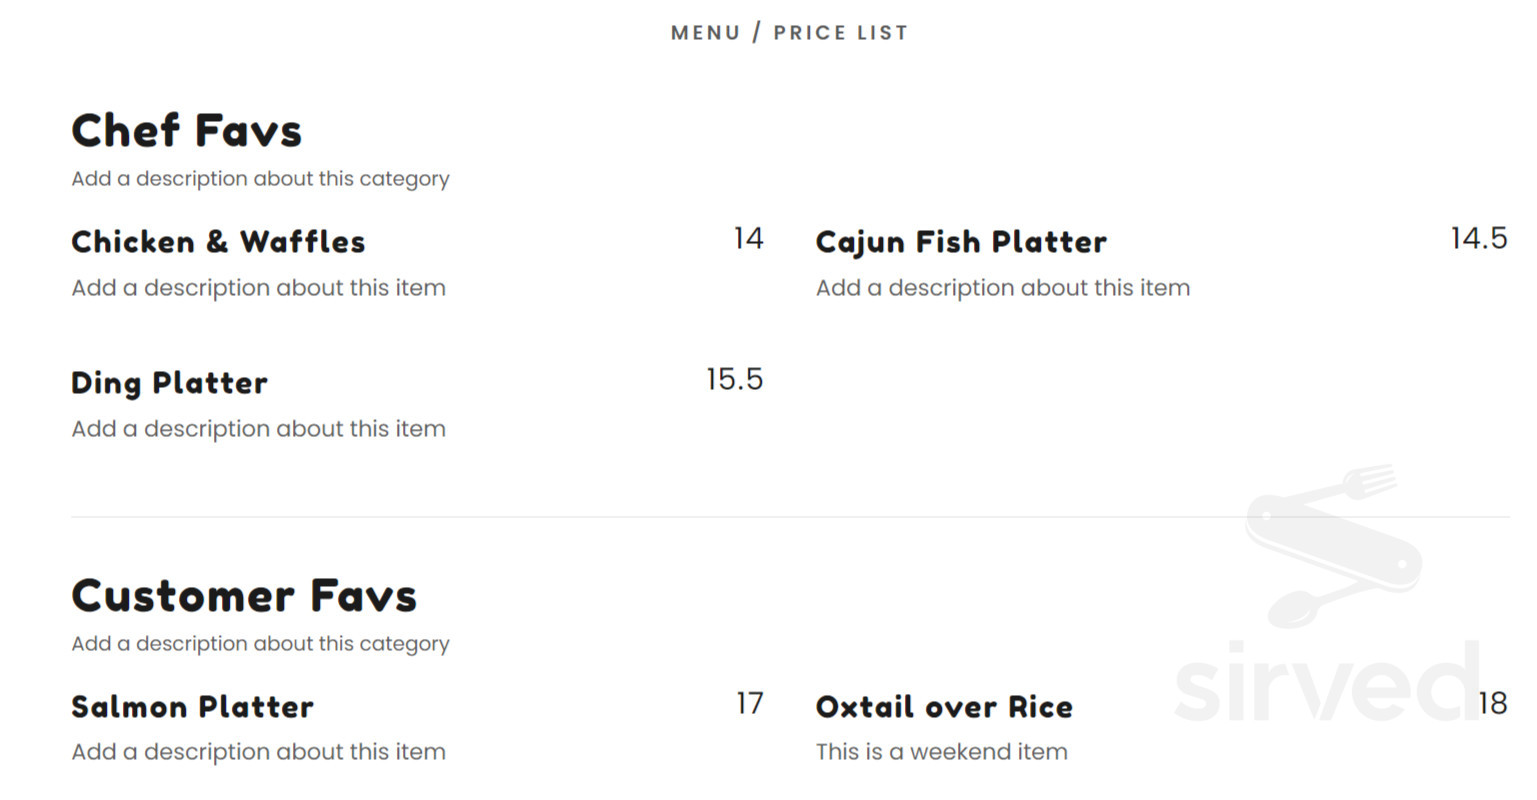Select the Customer Favs category heading
This screenshot has height=800, width=1537.
point(244,596)
